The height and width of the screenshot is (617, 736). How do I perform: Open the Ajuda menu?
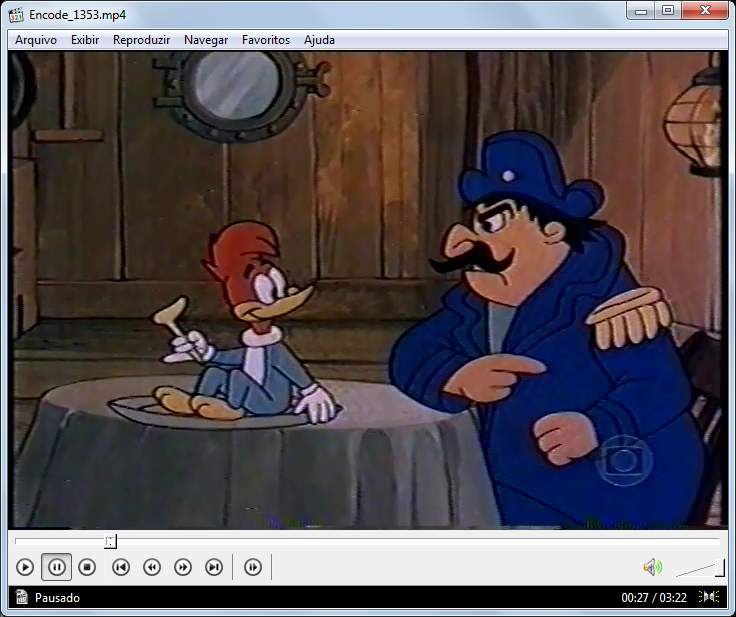pyautogui.click(x=319, y=40)
